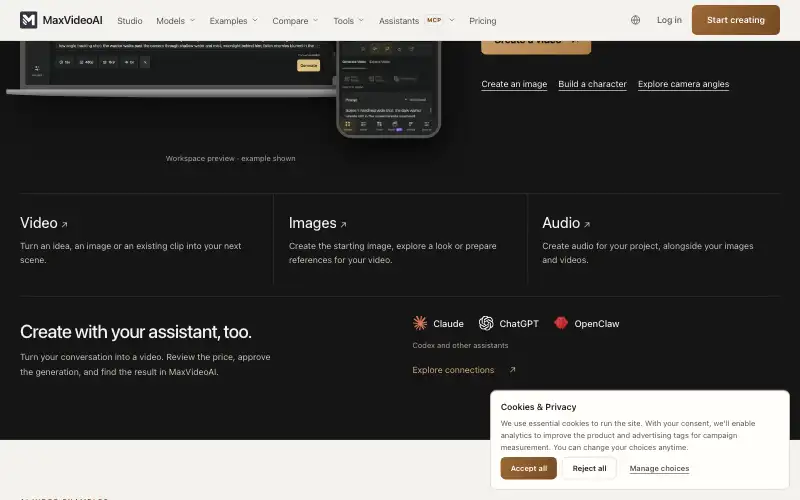Open the language globe selector
Viewport: 800px width, 500px height.
[x=635, y=20]
